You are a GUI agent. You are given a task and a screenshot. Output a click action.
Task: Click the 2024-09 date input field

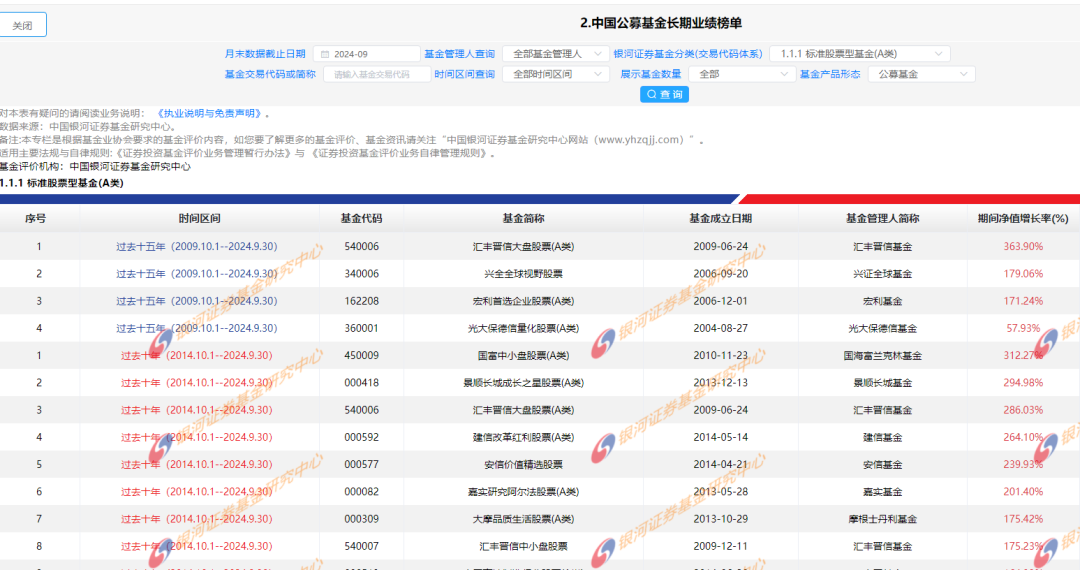[x=366, y=54]
